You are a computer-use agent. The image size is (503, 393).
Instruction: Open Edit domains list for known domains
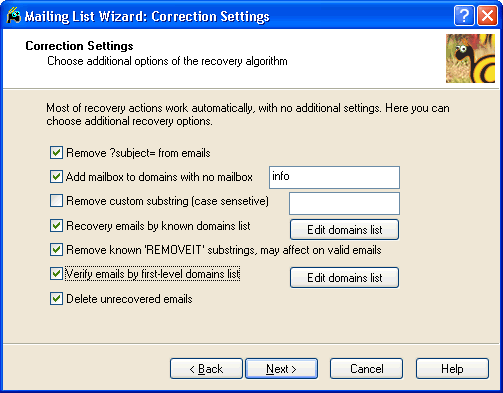[x=344, y=230]
